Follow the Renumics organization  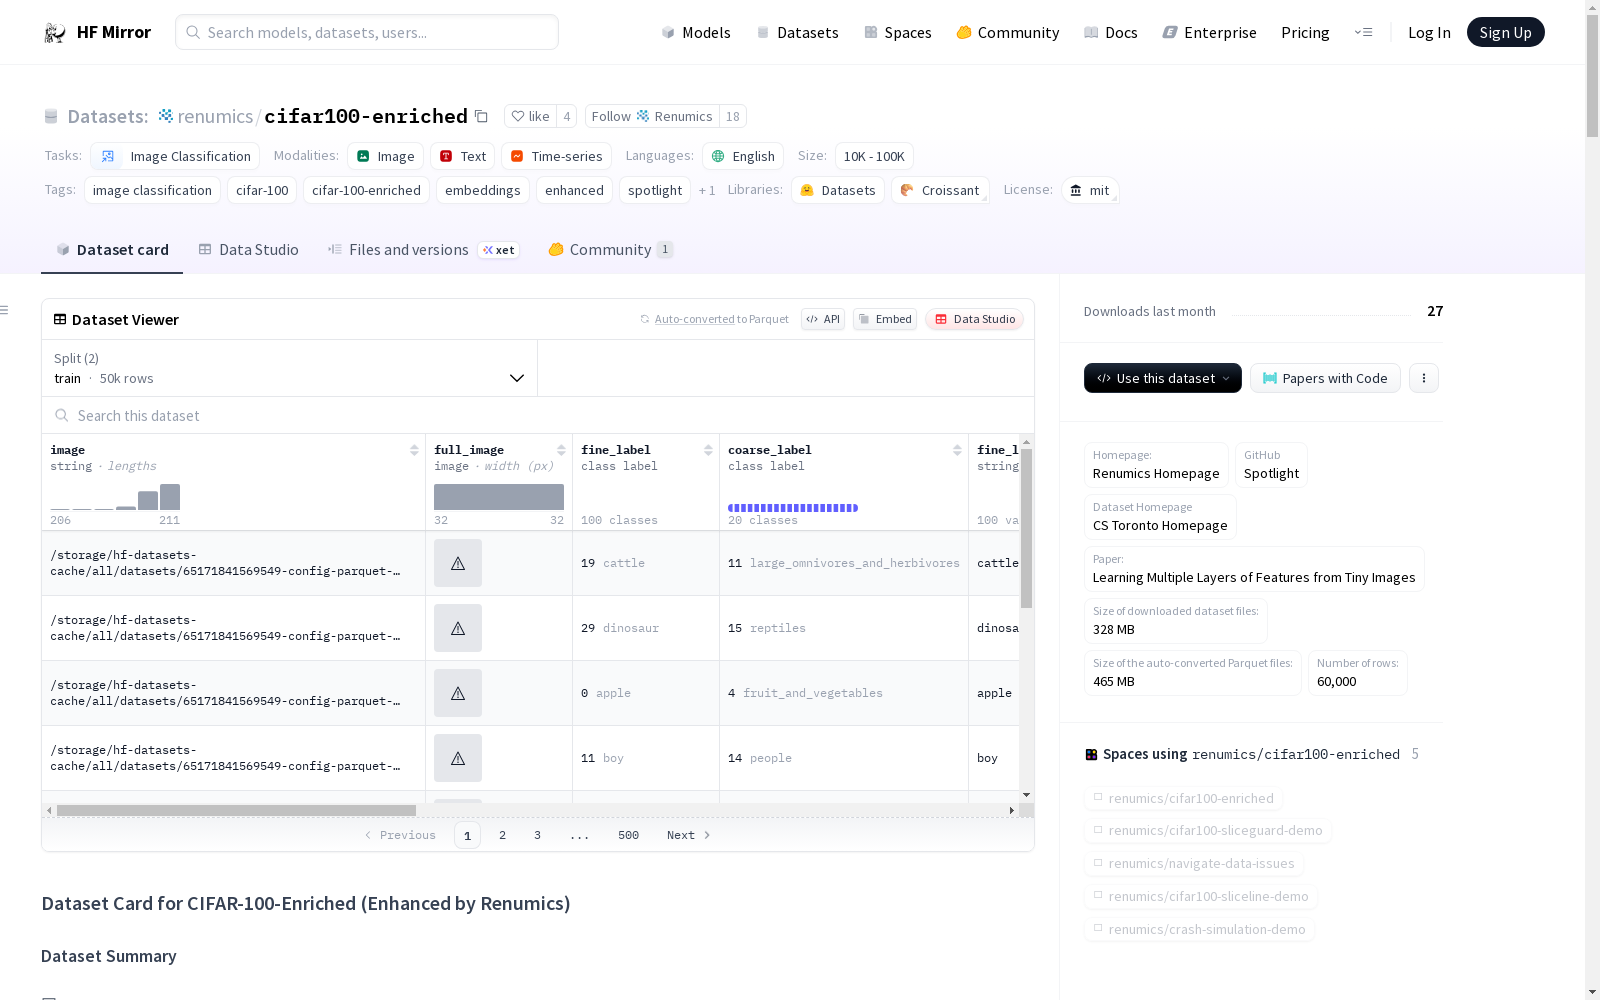652,116
